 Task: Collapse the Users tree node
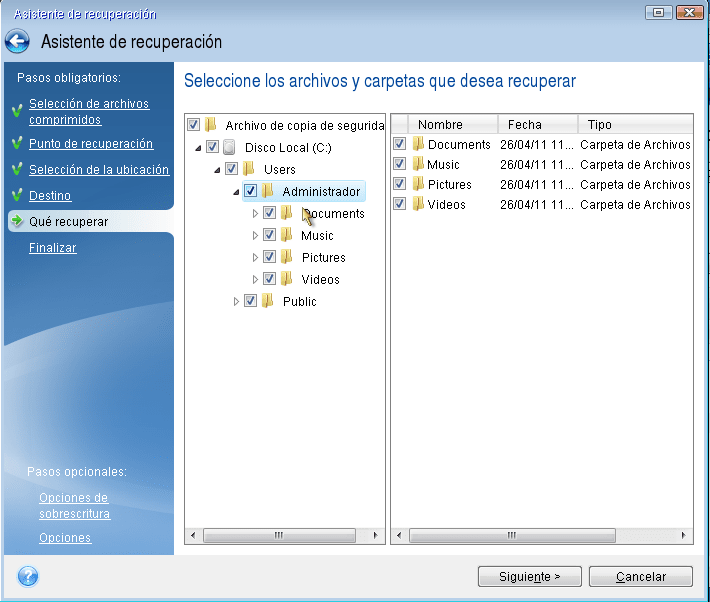(x=217, y=170)
